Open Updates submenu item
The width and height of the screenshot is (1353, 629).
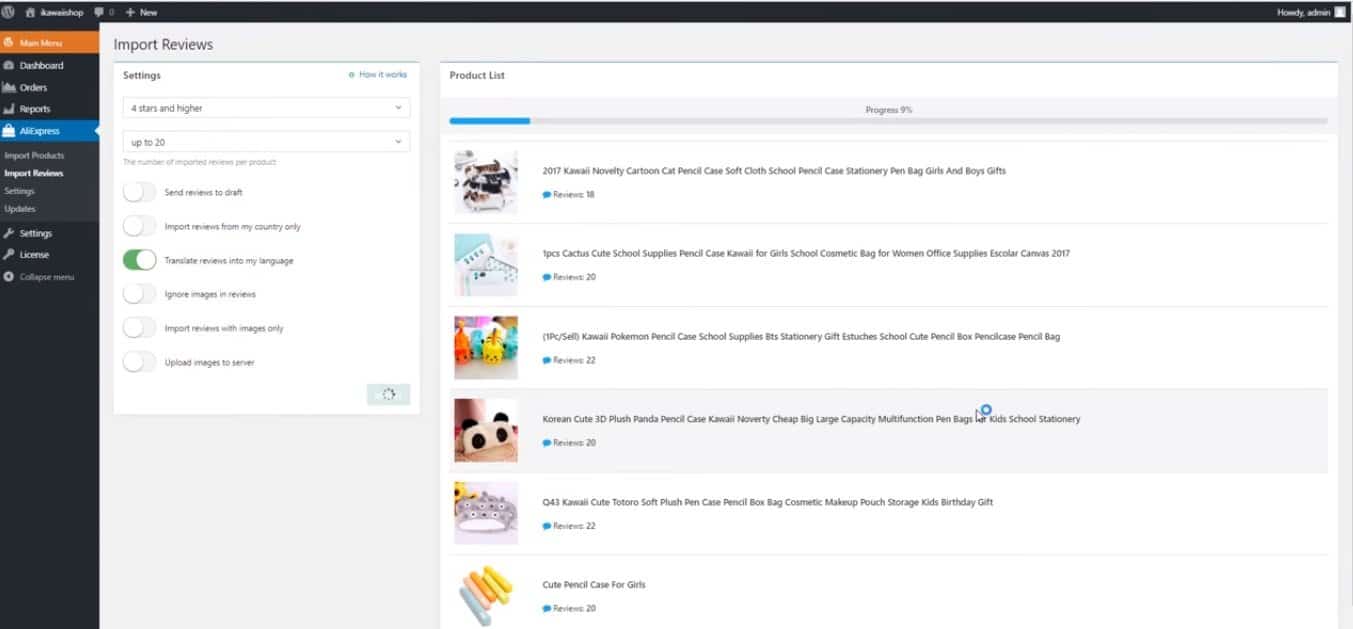(20, 209)
